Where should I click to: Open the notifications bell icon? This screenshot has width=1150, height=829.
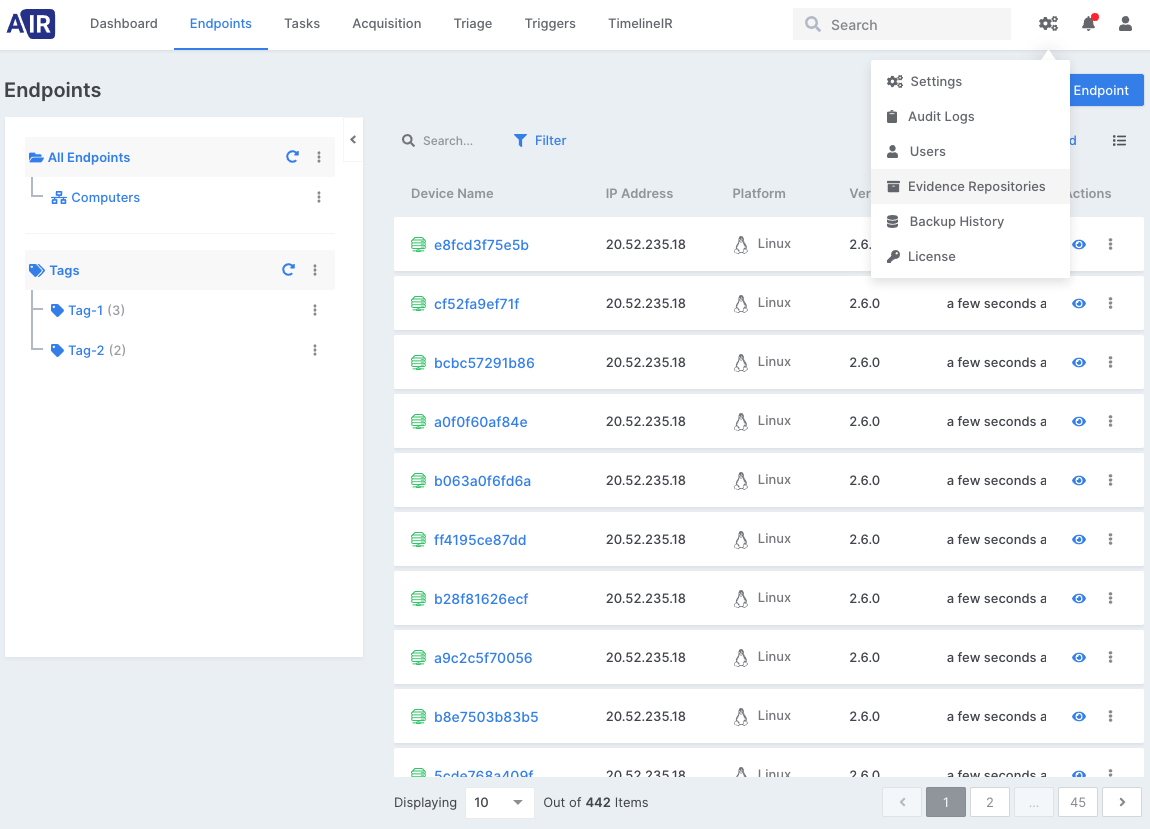[1088, 24]
